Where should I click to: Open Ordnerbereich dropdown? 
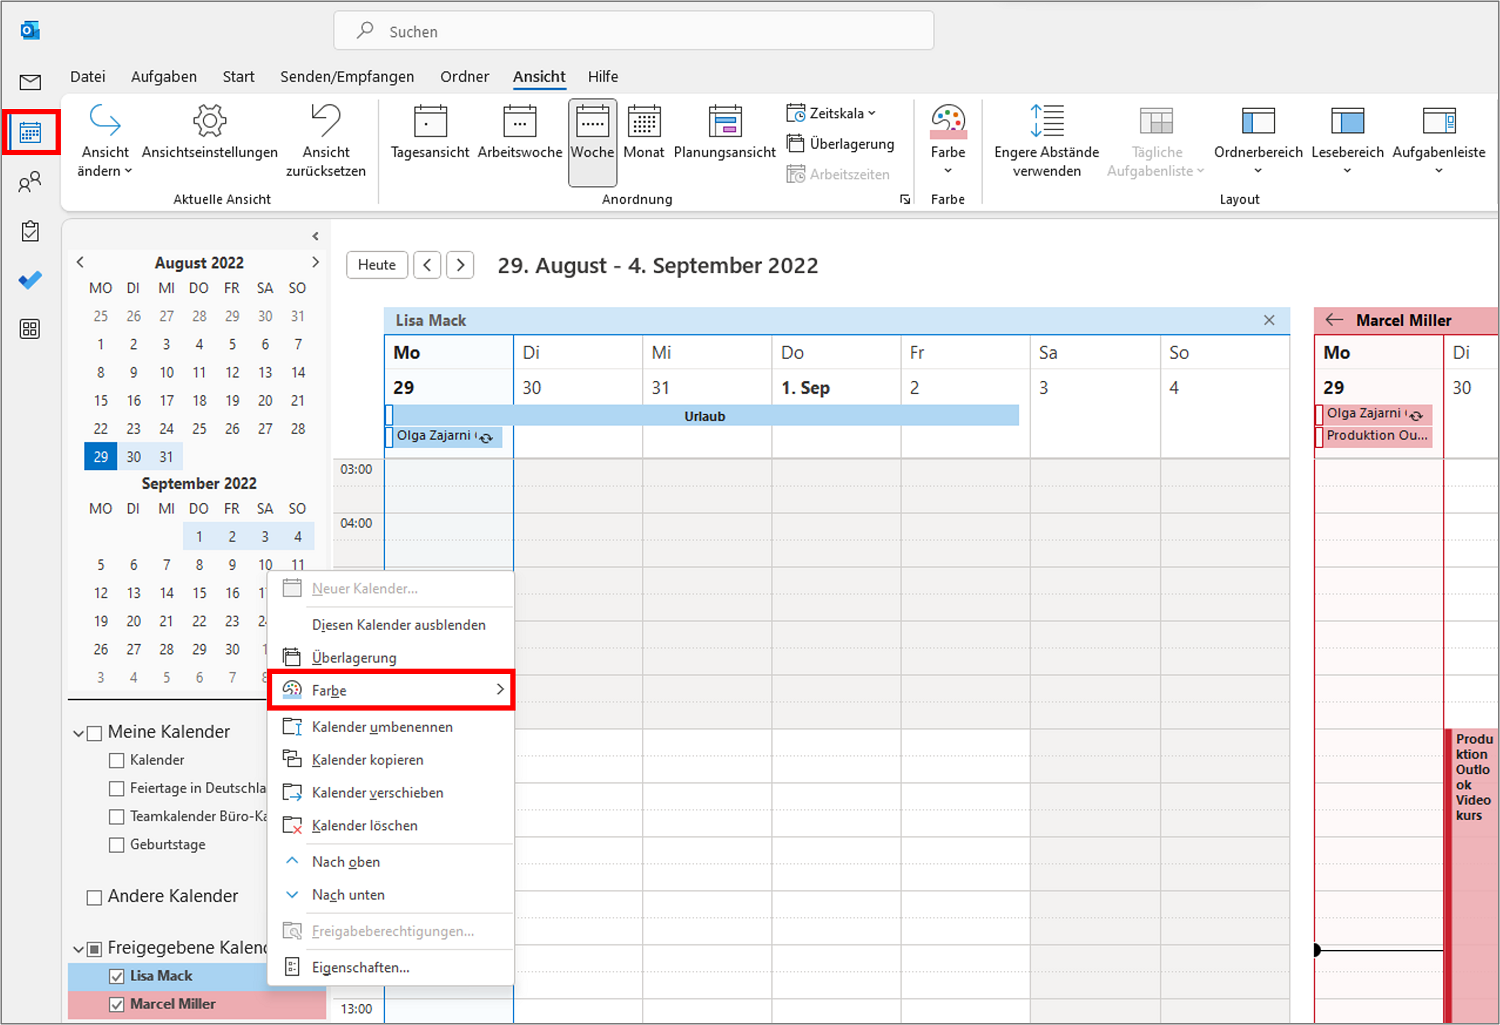[1258, 140]
